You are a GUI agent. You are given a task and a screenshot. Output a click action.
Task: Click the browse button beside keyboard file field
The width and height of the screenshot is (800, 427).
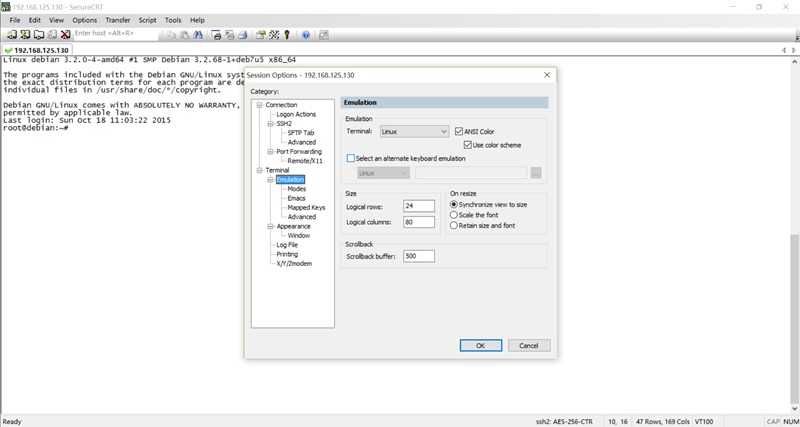(x=536, y=173)
